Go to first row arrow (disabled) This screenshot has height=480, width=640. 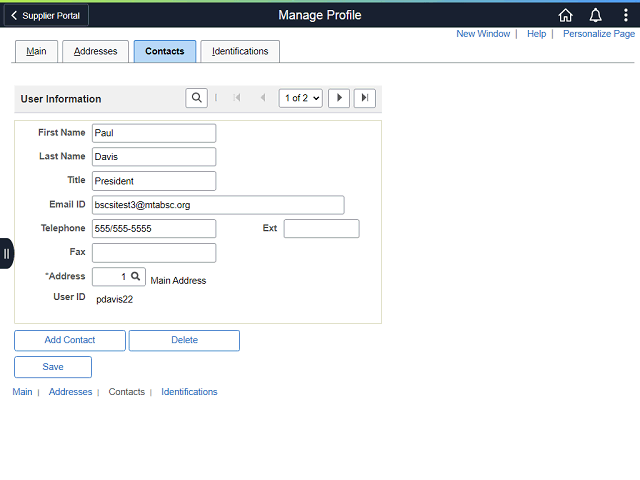(237, 98)
